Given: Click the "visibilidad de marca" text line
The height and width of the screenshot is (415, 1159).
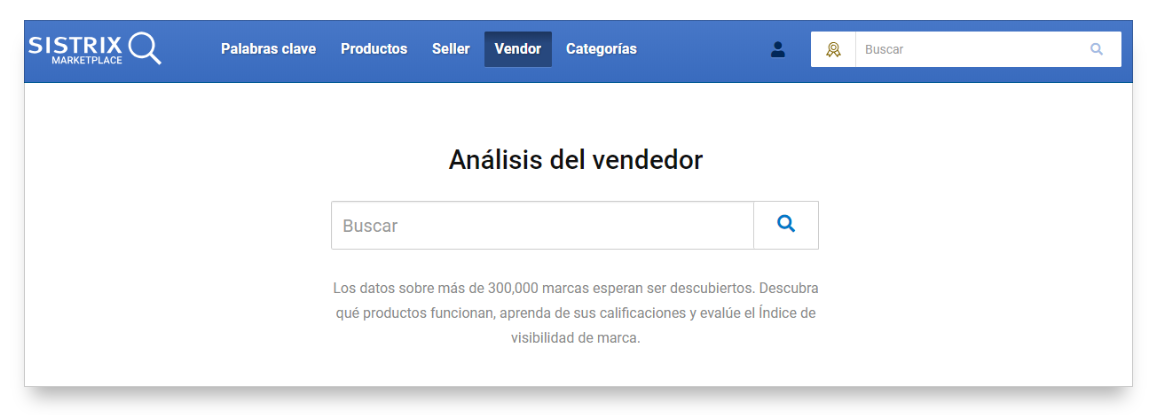Looking at the screenshot, I should tap(575, 338).
